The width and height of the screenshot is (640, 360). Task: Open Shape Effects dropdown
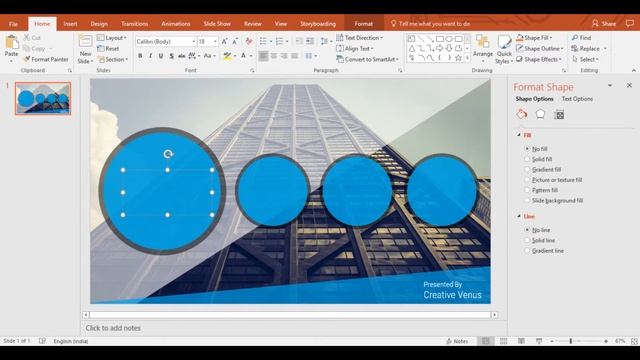point(538,59)
